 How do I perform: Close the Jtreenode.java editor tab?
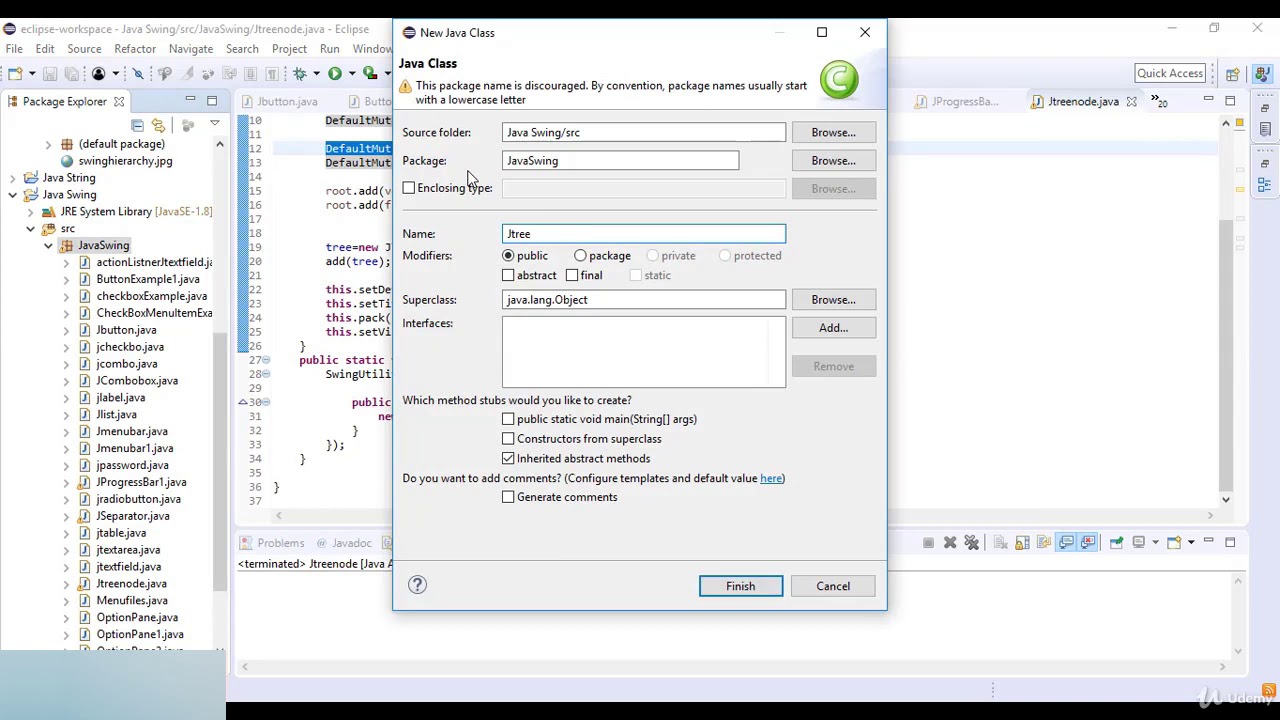pos(1131,101)
